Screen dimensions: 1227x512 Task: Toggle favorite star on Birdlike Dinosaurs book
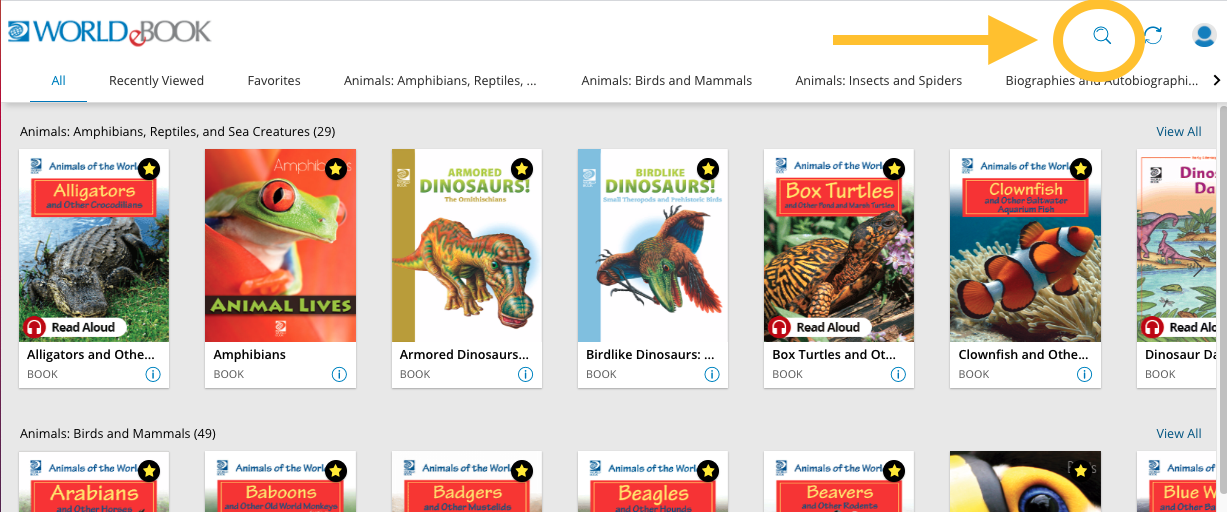pos(707,169)
